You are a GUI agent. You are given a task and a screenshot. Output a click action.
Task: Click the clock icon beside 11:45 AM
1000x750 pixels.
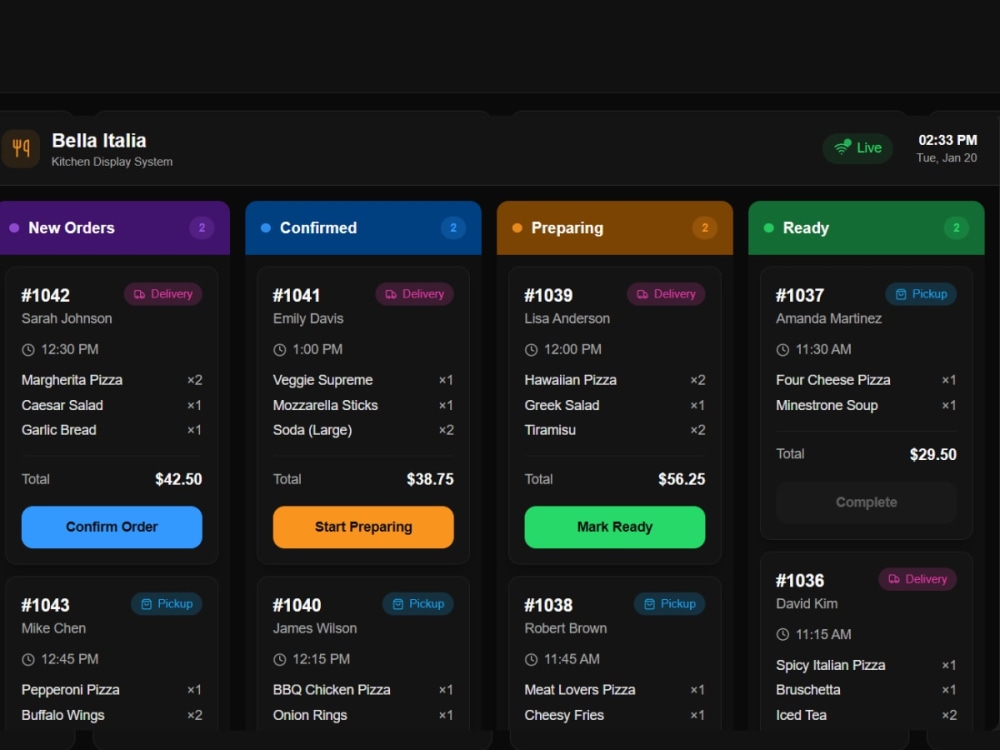point(531,659)
